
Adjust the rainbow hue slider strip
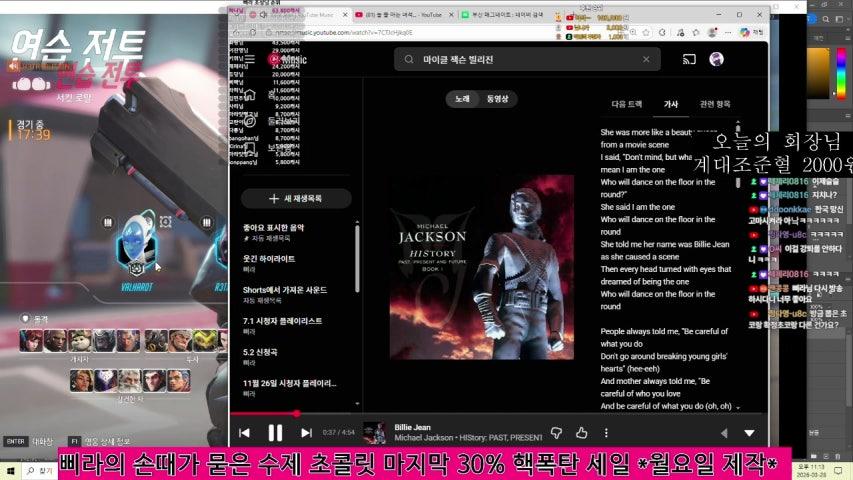[841, 73]
